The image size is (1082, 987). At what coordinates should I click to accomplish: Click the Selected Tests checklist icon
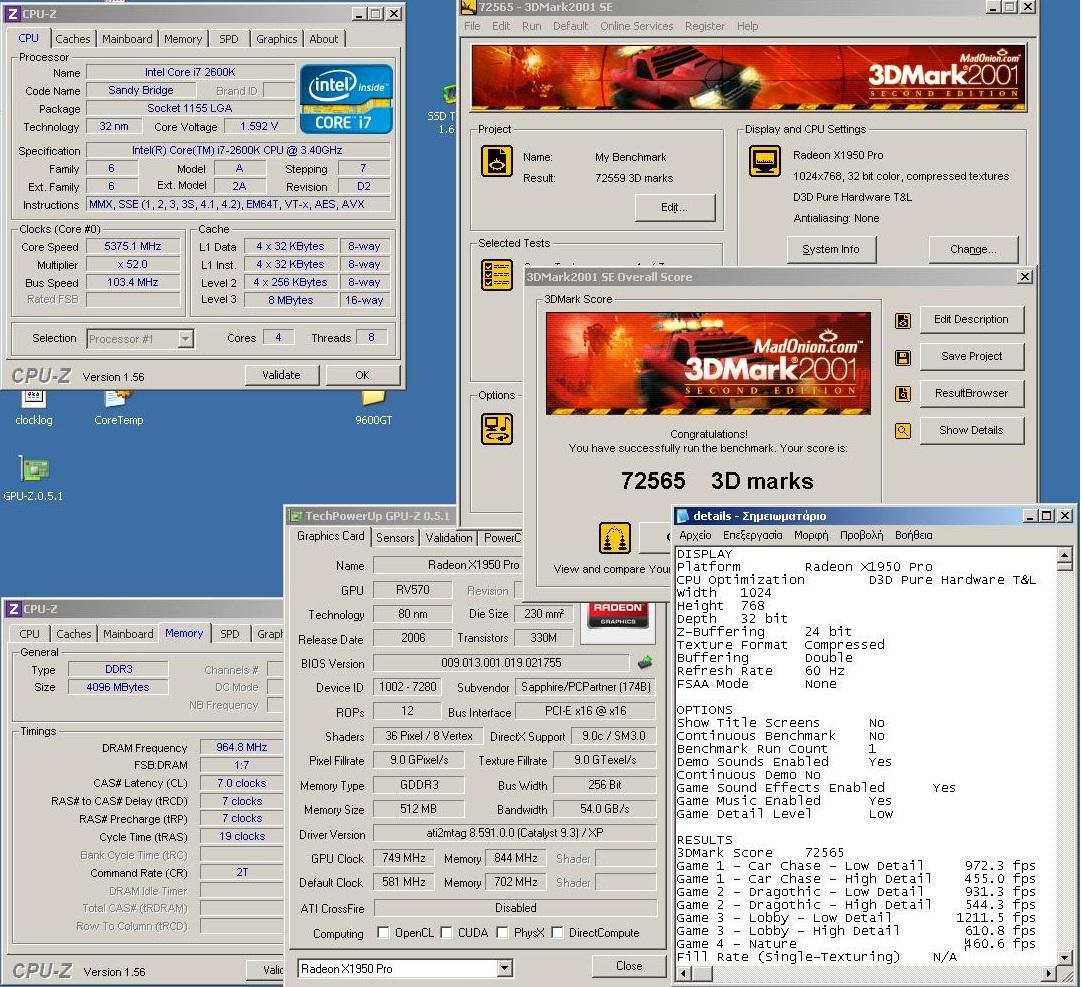(496, 275)
